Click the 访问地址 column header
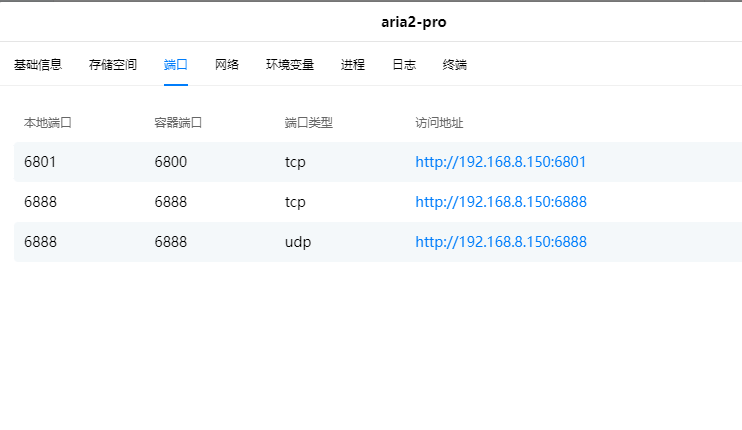Viewport: 742px width, 430px height. point(439,123)
